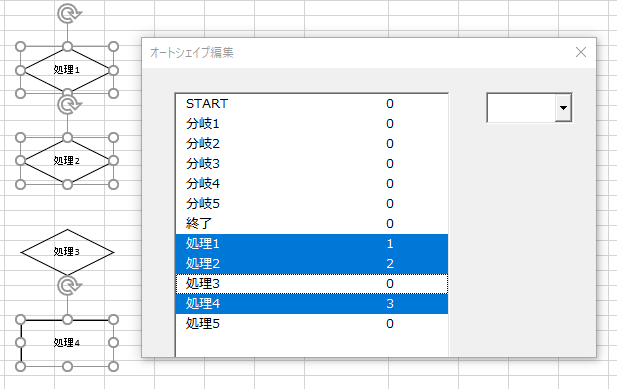The image size is (617, 389).
Task: Deselect the highlighted 処理2 list row
Action: click(x=312, y=264)
